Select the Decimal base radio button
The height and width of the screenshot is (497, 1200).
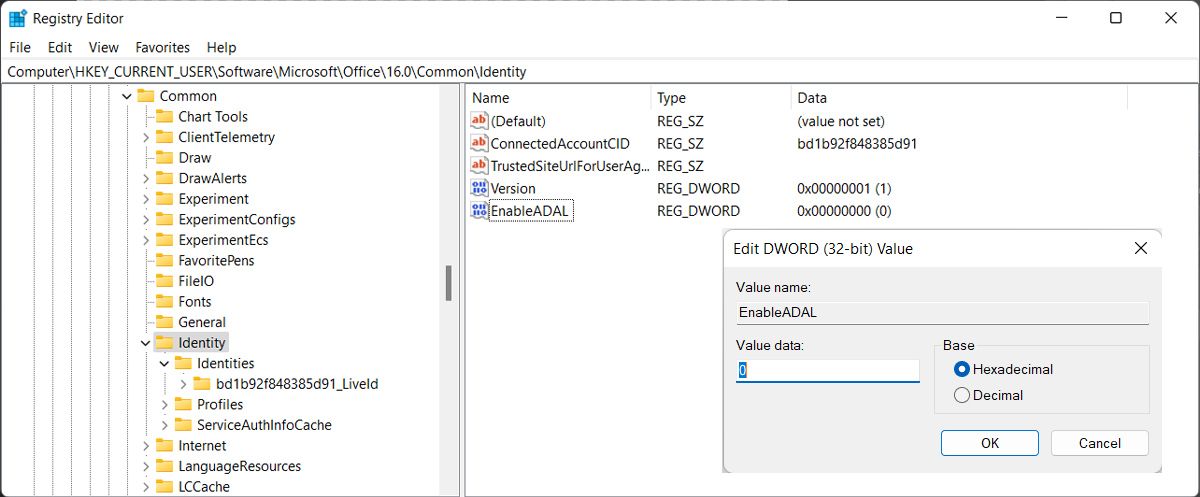coord(962,395)
